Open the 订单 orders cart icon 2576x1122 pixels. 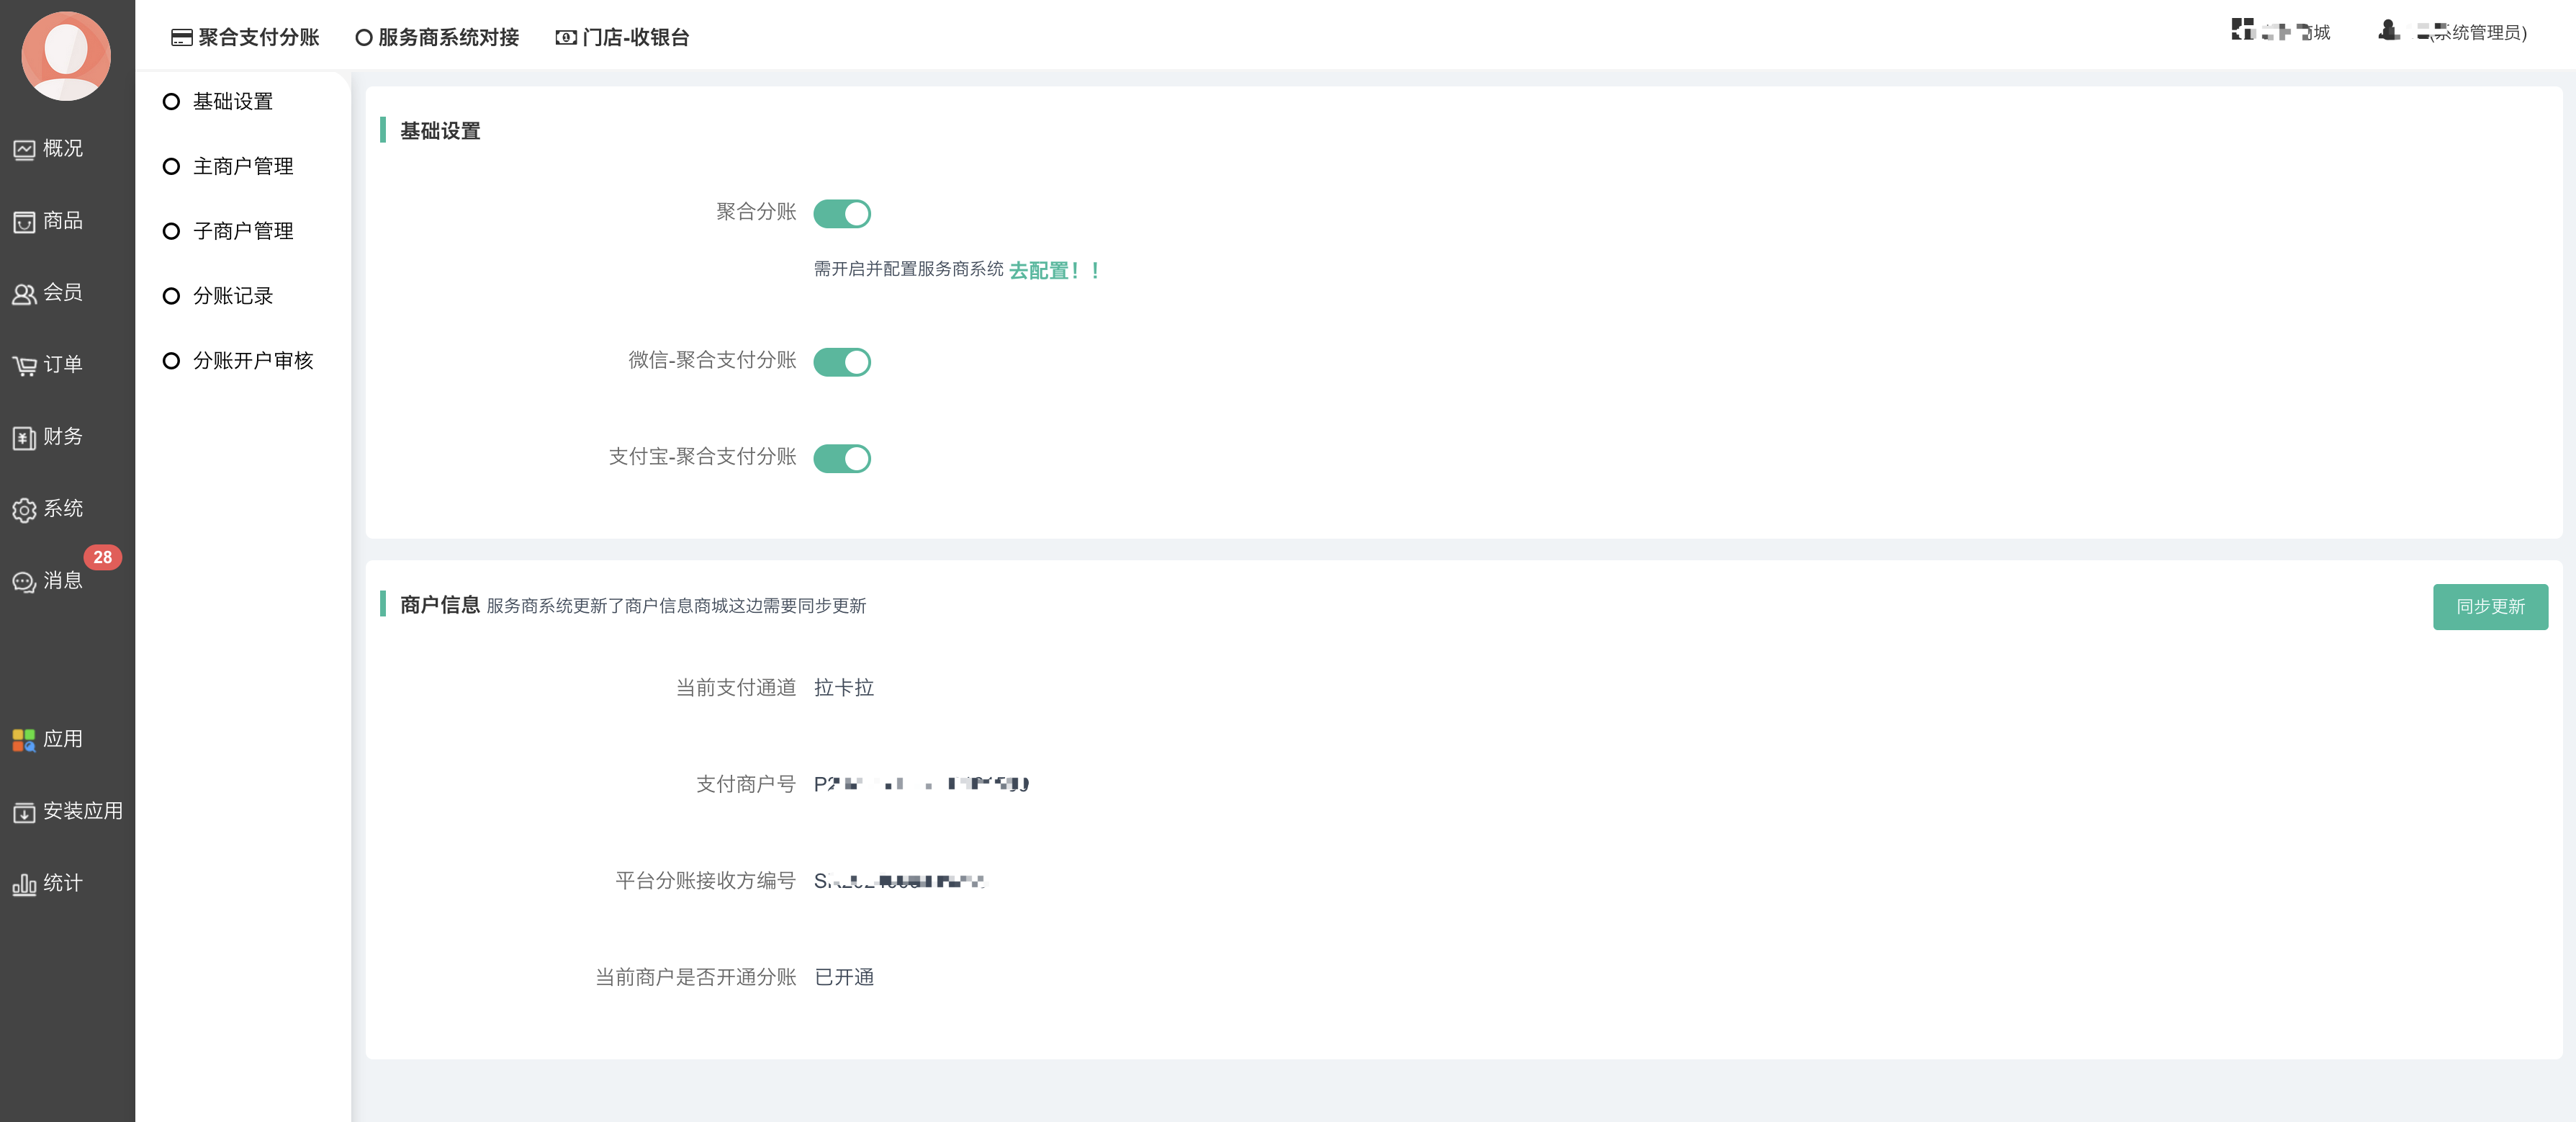point(24,366)
